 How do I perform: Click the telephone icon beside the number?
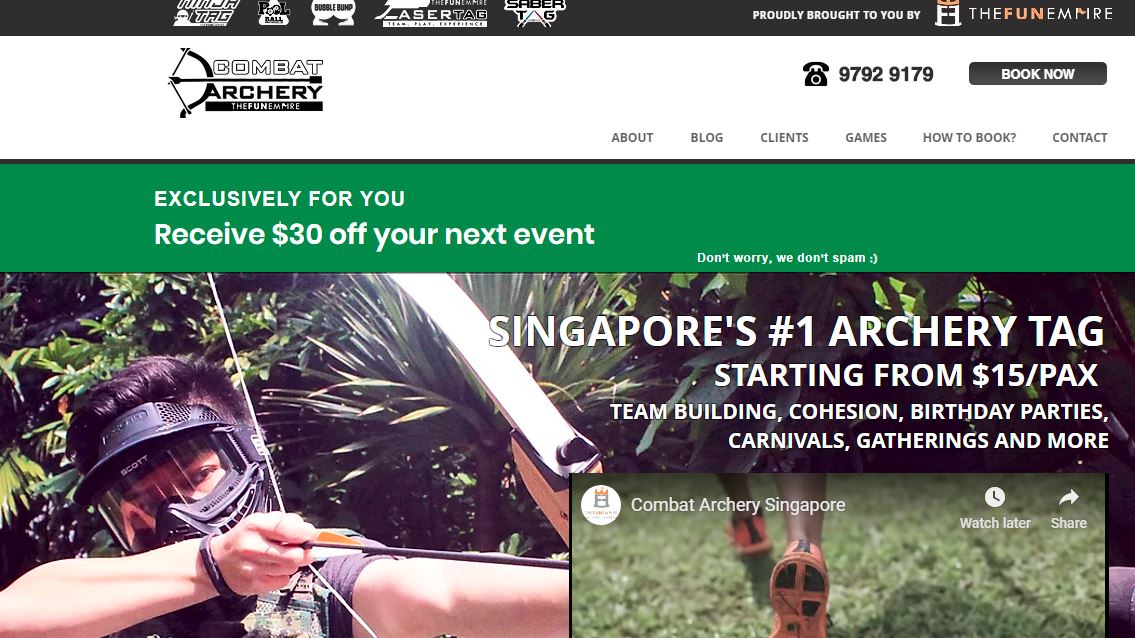pos(815,74)
